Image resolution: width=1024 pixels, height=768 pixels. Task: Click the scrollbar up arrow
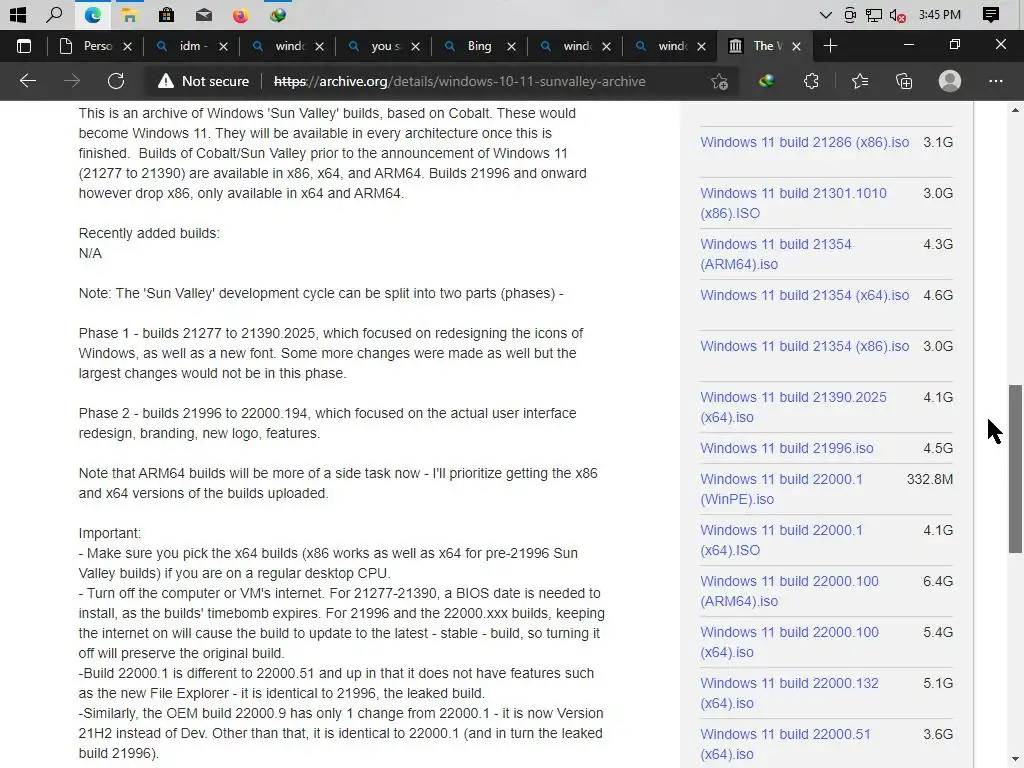point(1016,110)
